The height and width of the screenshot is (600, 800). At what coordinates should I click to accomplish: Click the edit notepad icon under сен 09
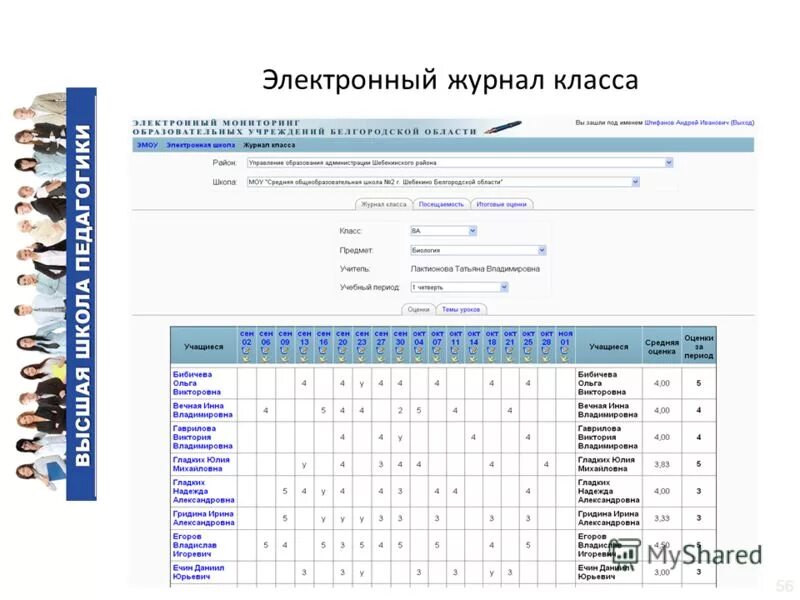pos(285,351)
